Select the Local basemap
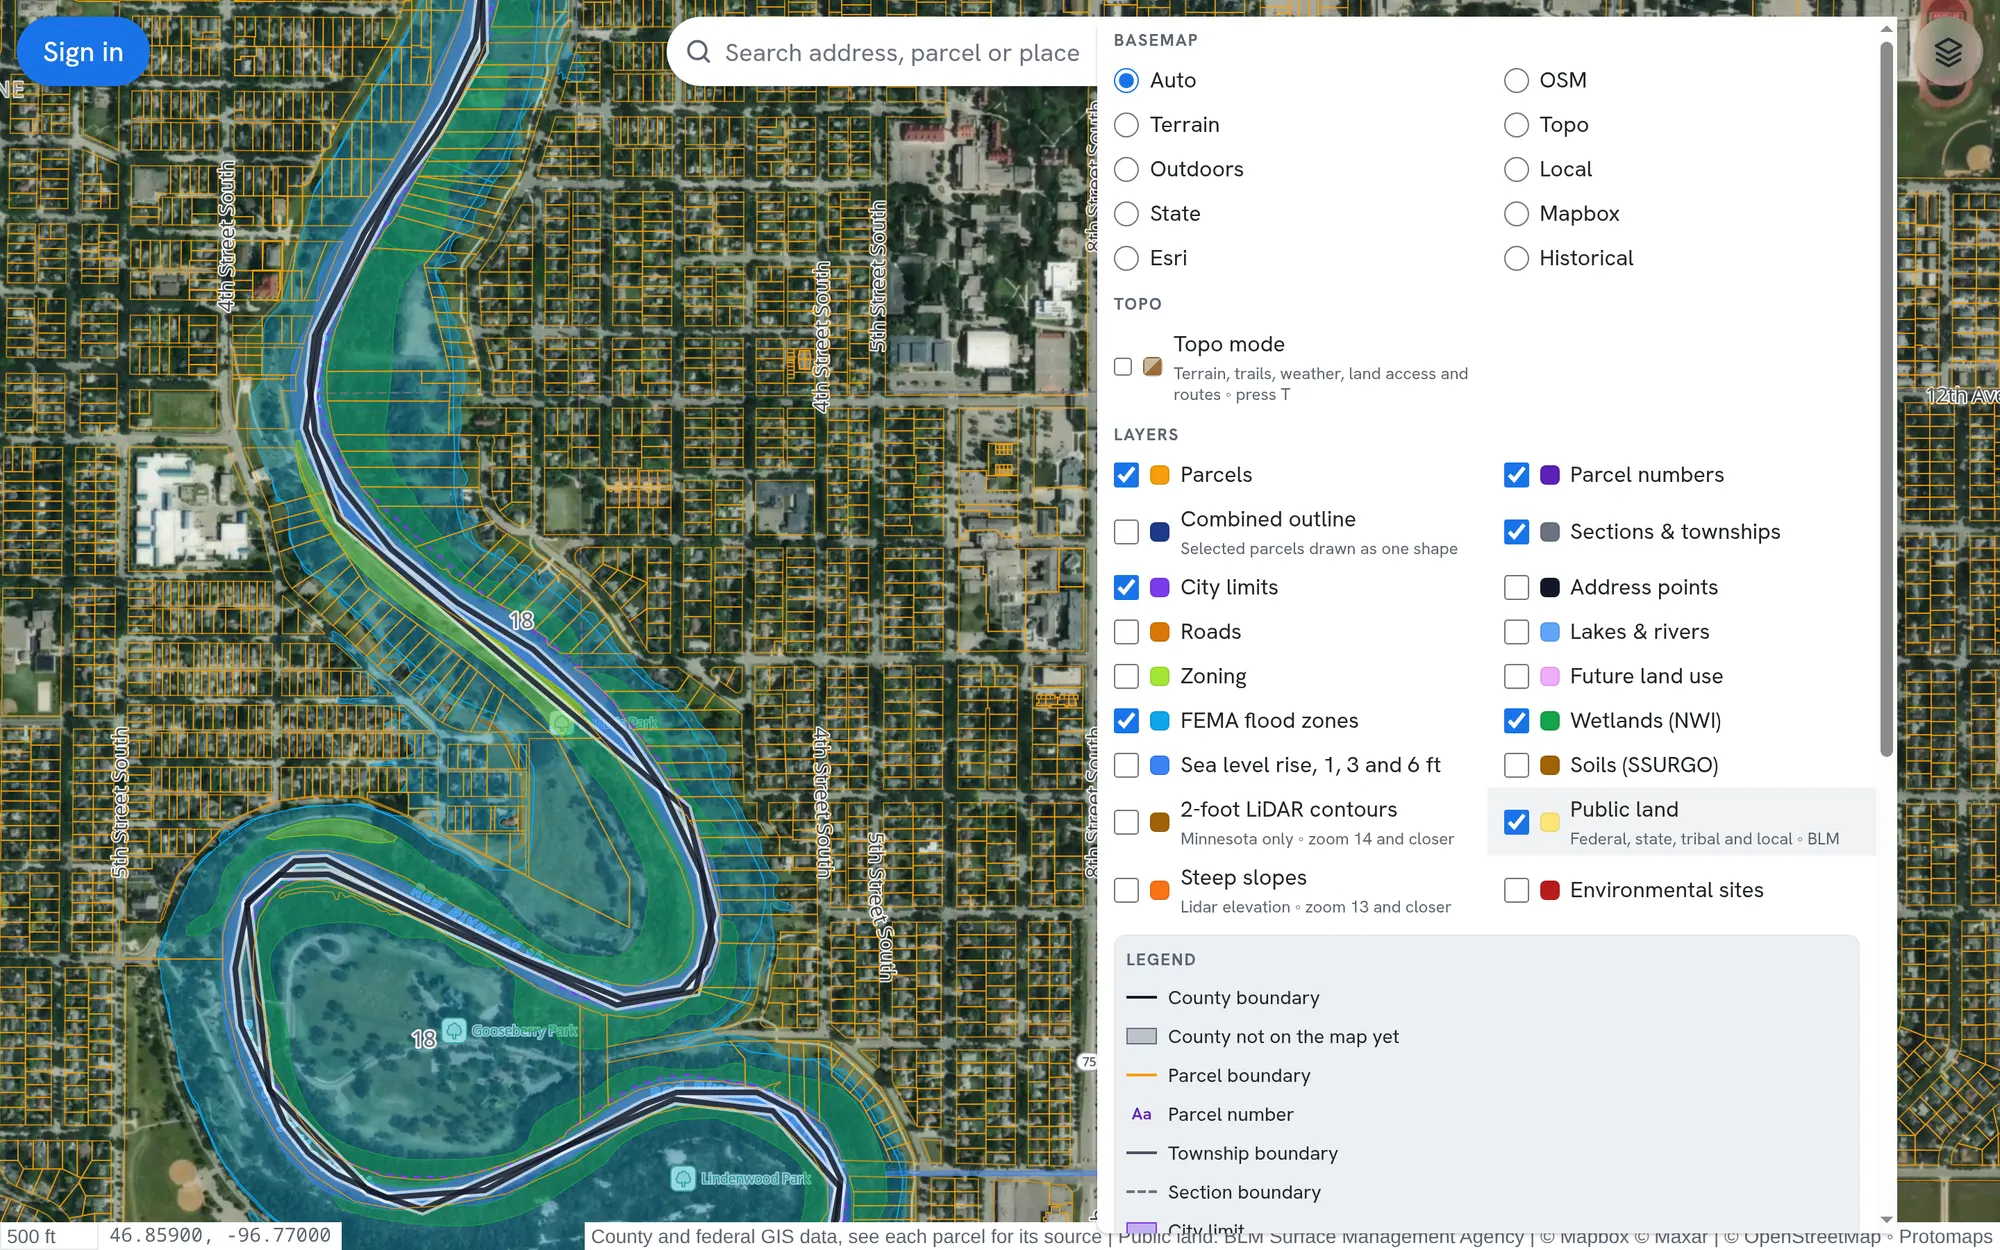 point(1516,169)
